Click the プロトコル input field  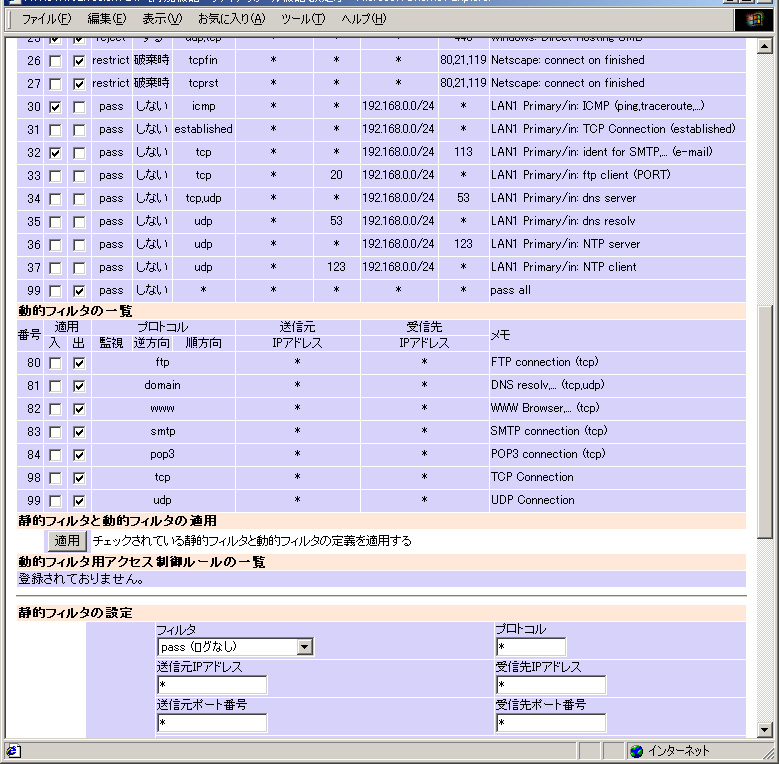pyautogui.click(x=530, y=647)
